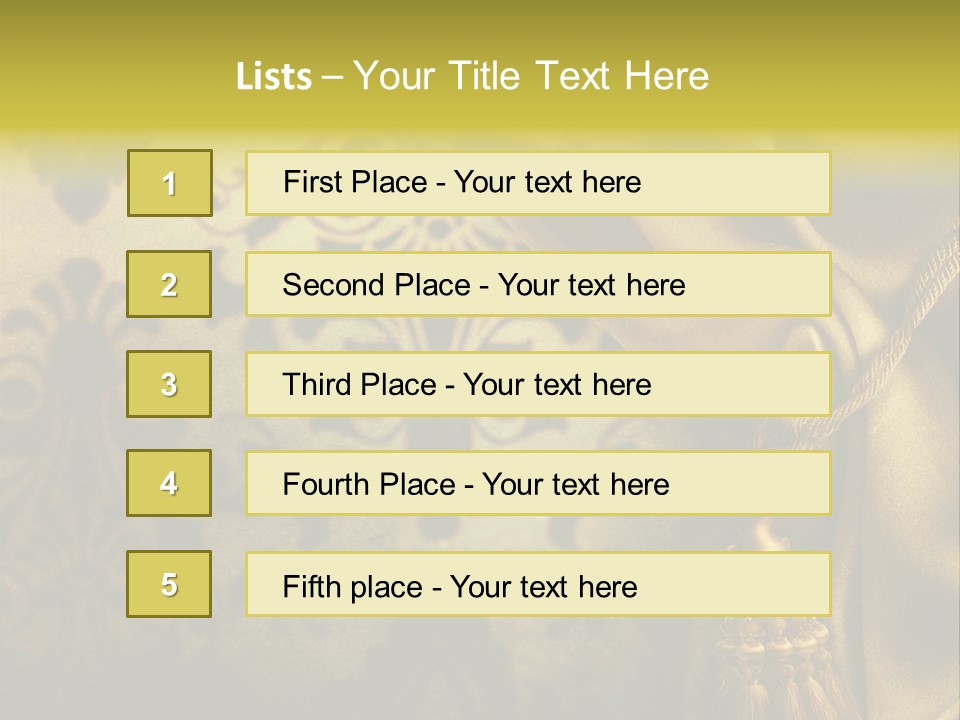
Task: Click the "Fifth place" wording
Action: [353, 586]
